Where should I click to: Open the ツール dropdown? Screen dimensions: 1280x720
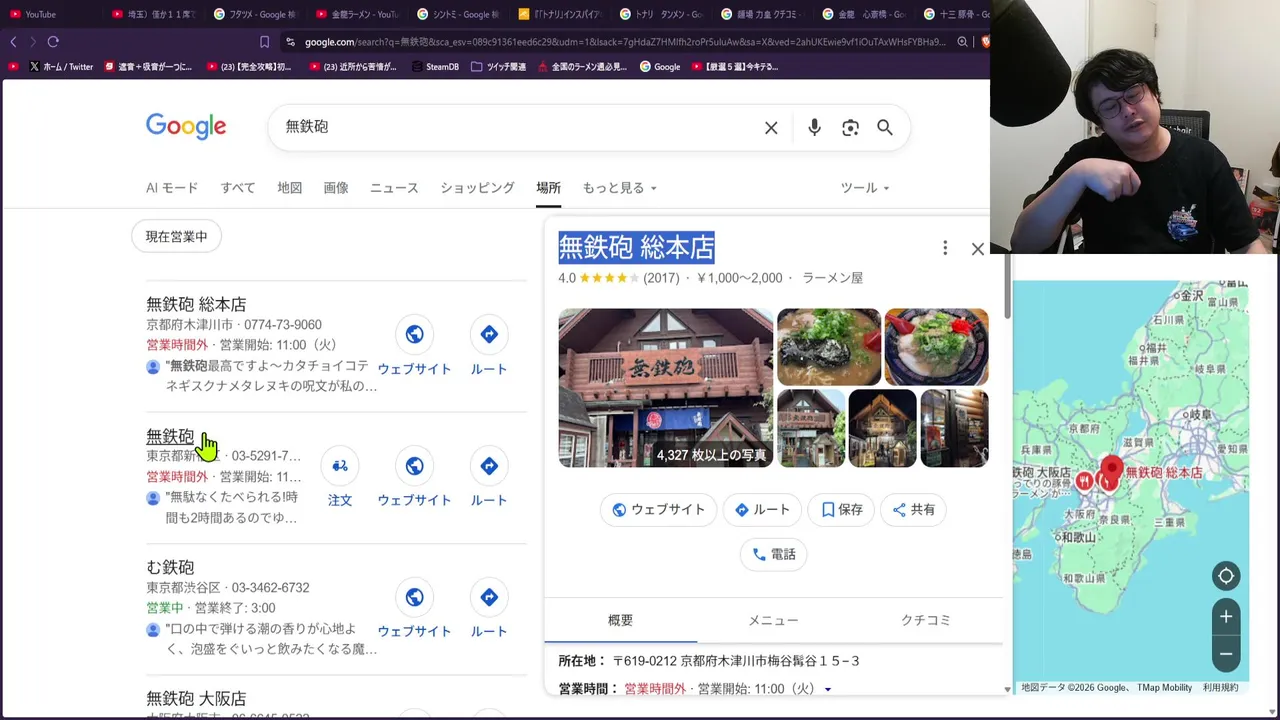point(865,188)
